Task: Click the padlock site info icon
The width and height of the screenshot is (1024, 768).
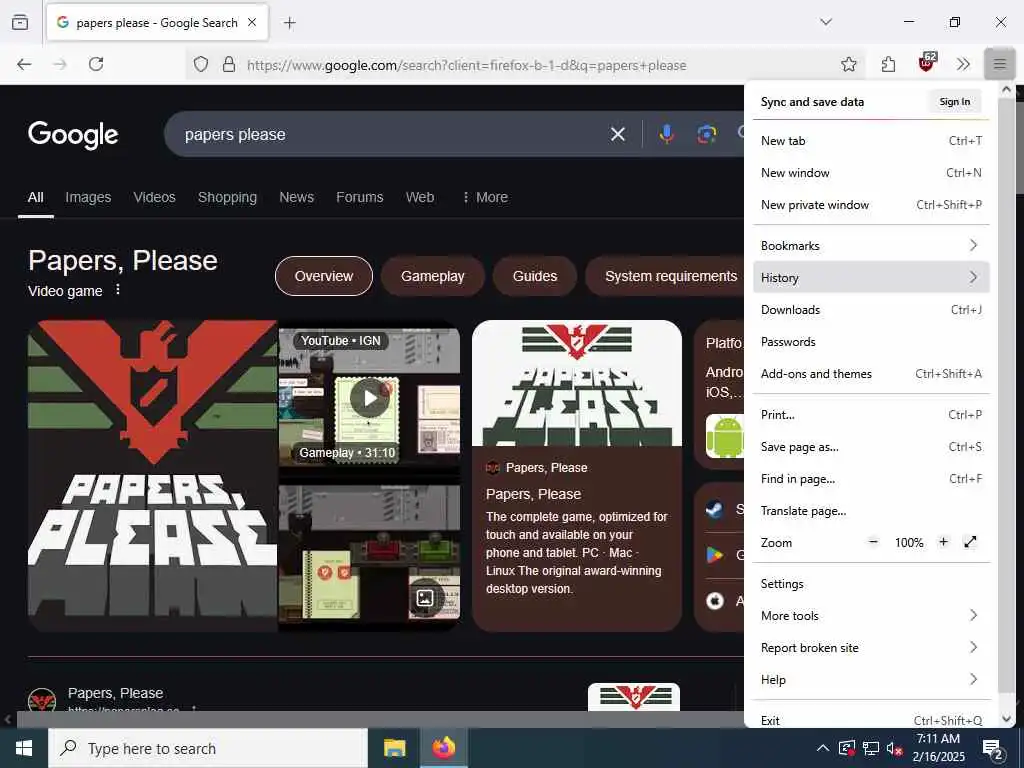Action: (x=229, y=64)
